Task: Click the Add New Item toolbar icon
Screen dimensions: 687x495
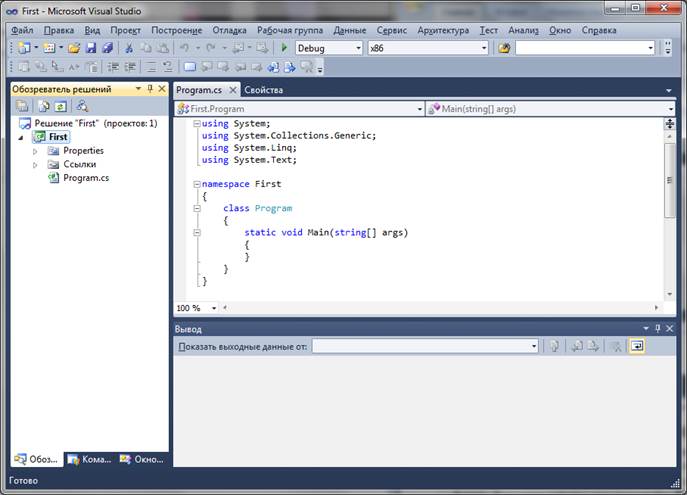Action: click(49, 48)
